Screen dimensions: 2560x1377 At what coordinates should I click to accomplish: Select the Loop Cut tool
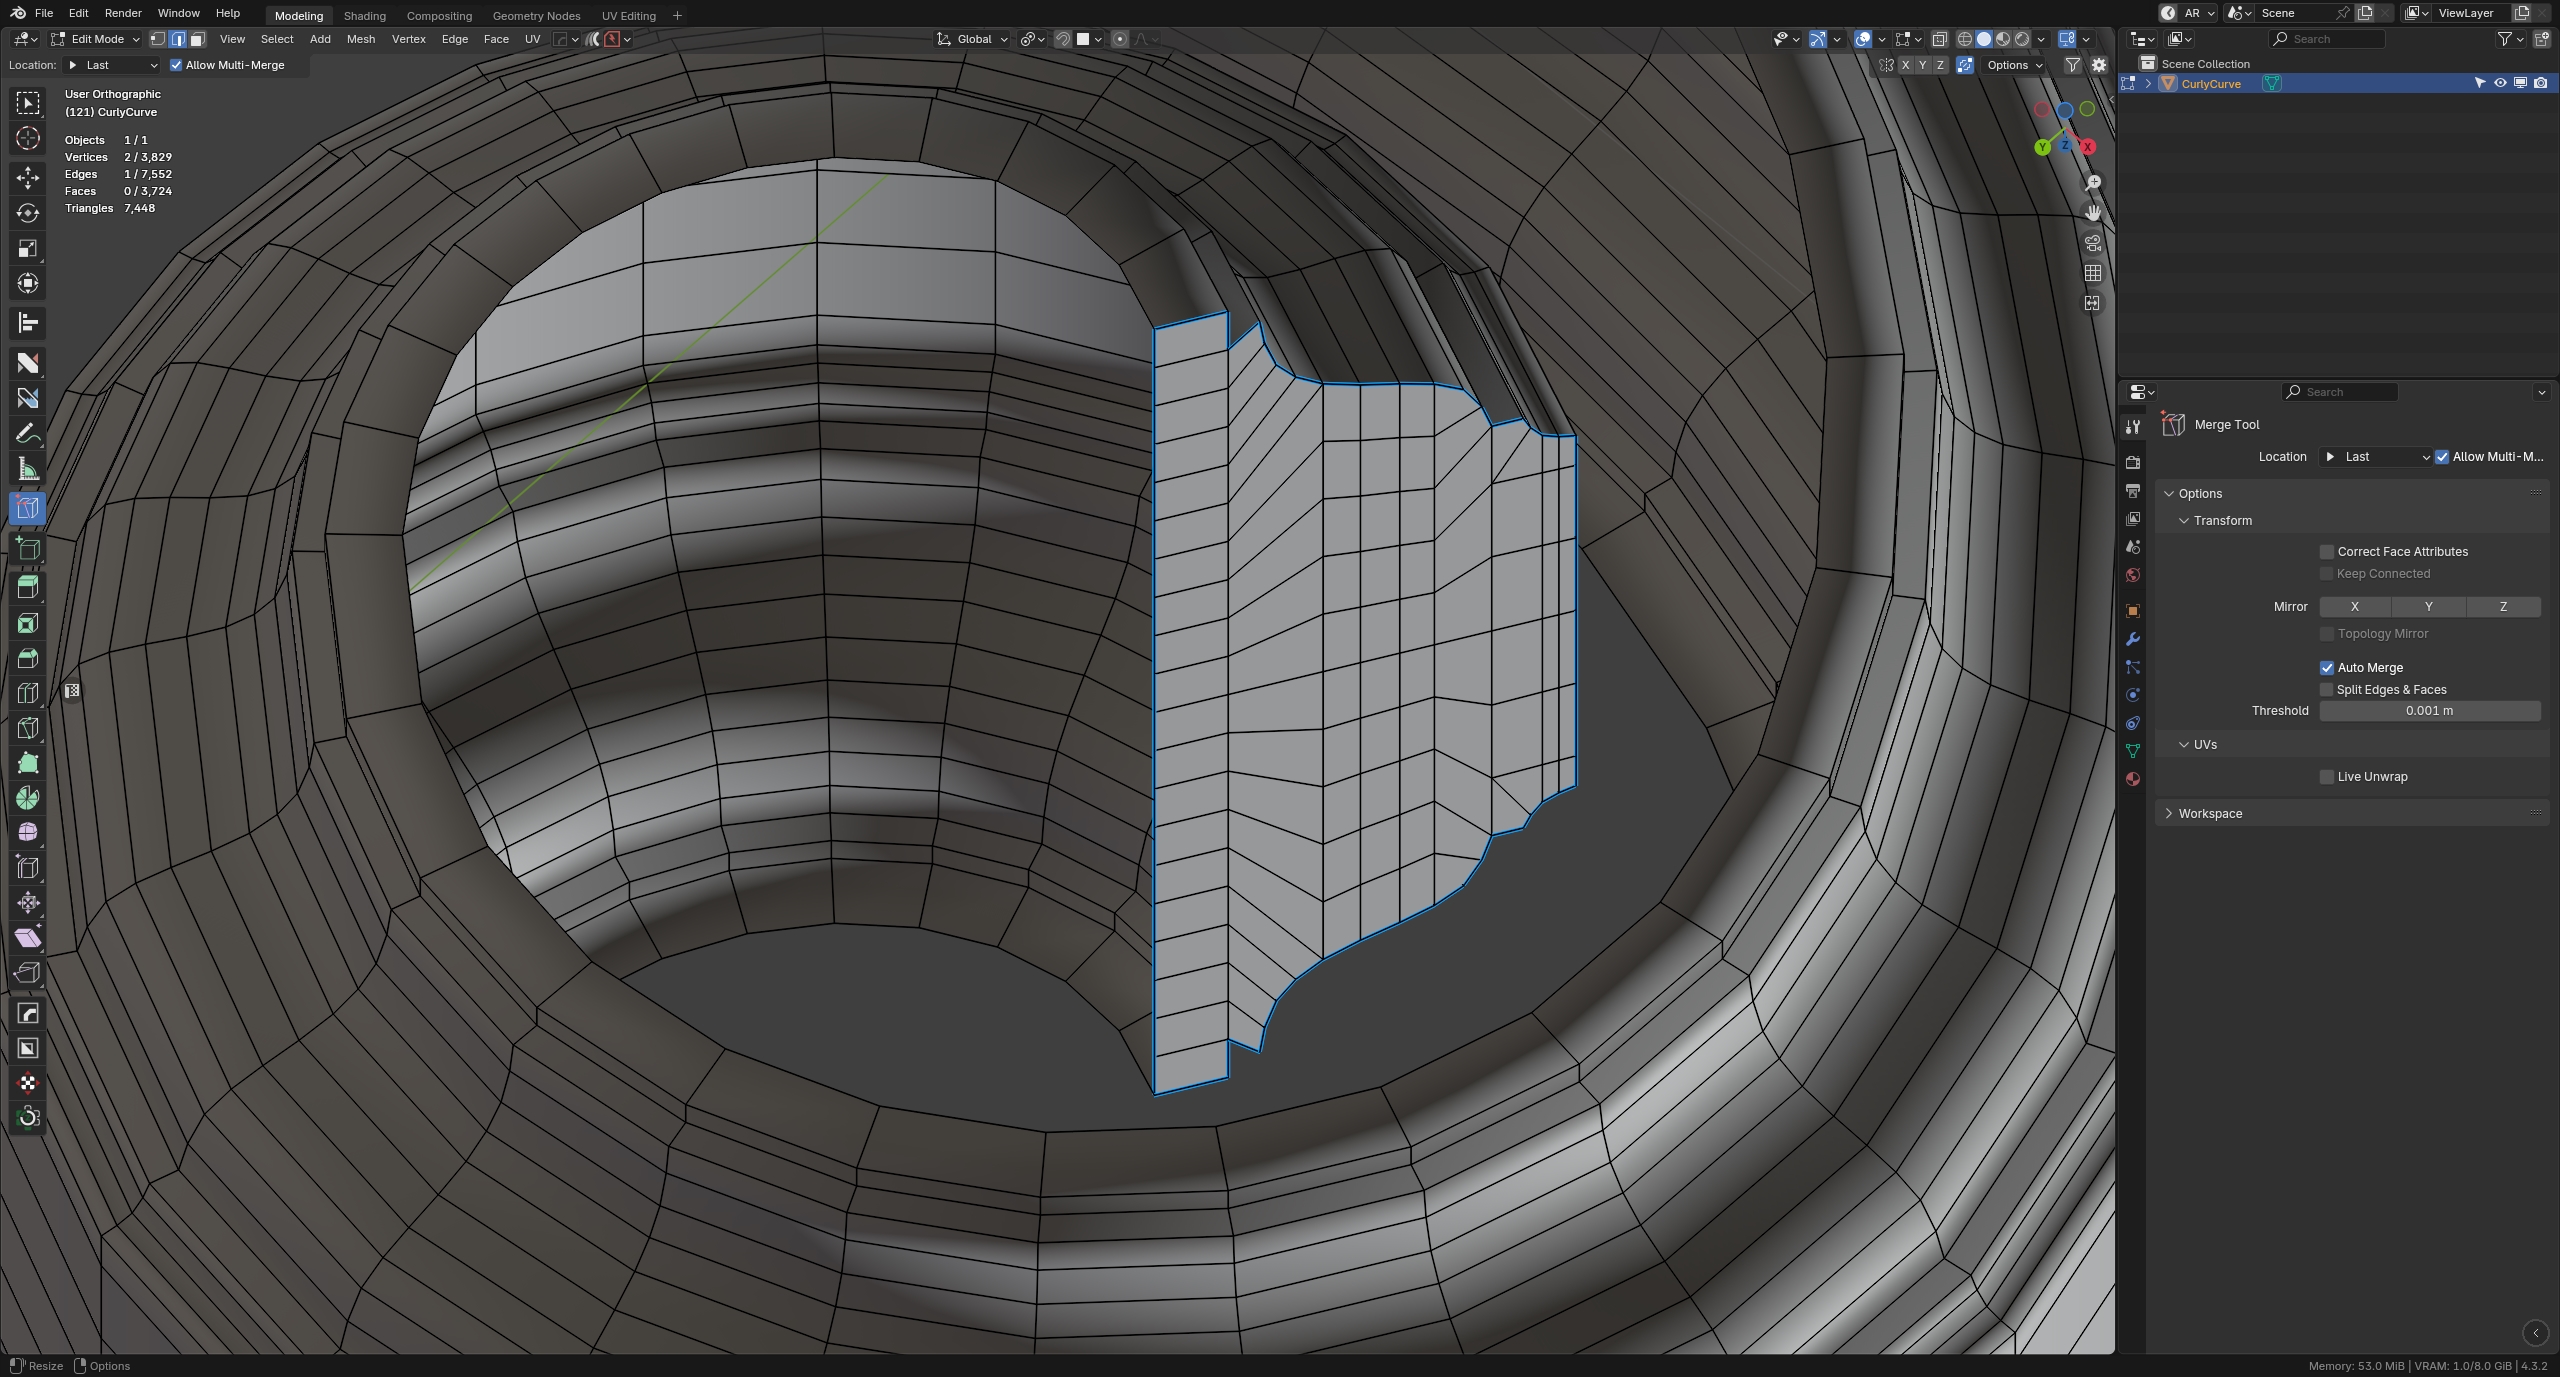[28, 693]
